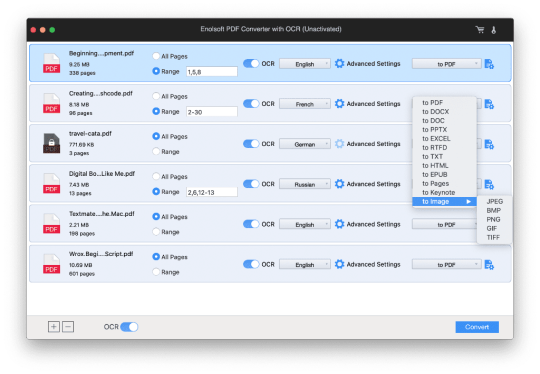
Task: Turn off the global OCR switch at bottom
Action: click(129, 326)
